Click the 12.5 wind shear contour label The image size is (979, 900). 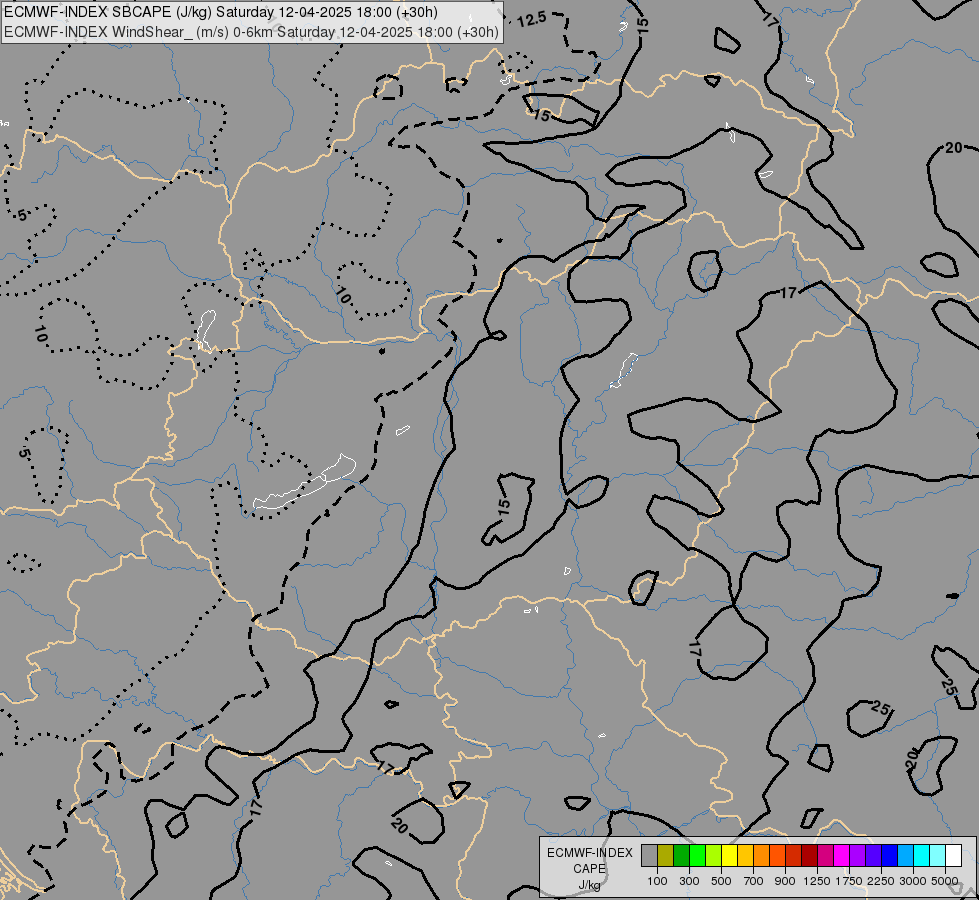click(x=531, y=20)
